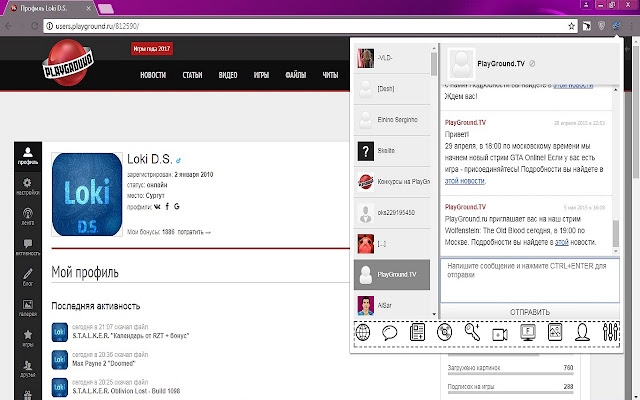Click the Игры года 2017 red button
Screen dimensions: 640x400
click(x=152, y=49)
